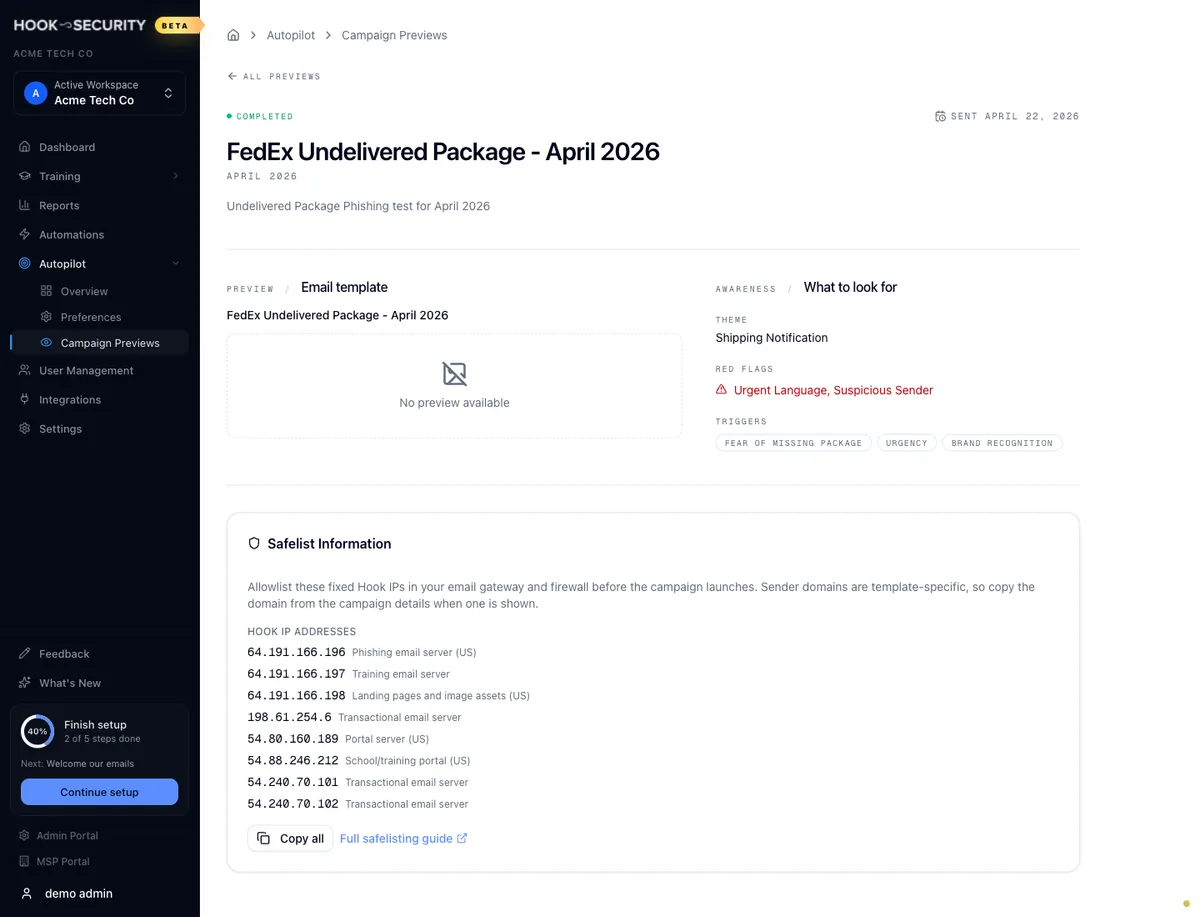Click the No preview available box
Image resolution: width=1200 pixels, height=917 pixels.
pos(454,386)
